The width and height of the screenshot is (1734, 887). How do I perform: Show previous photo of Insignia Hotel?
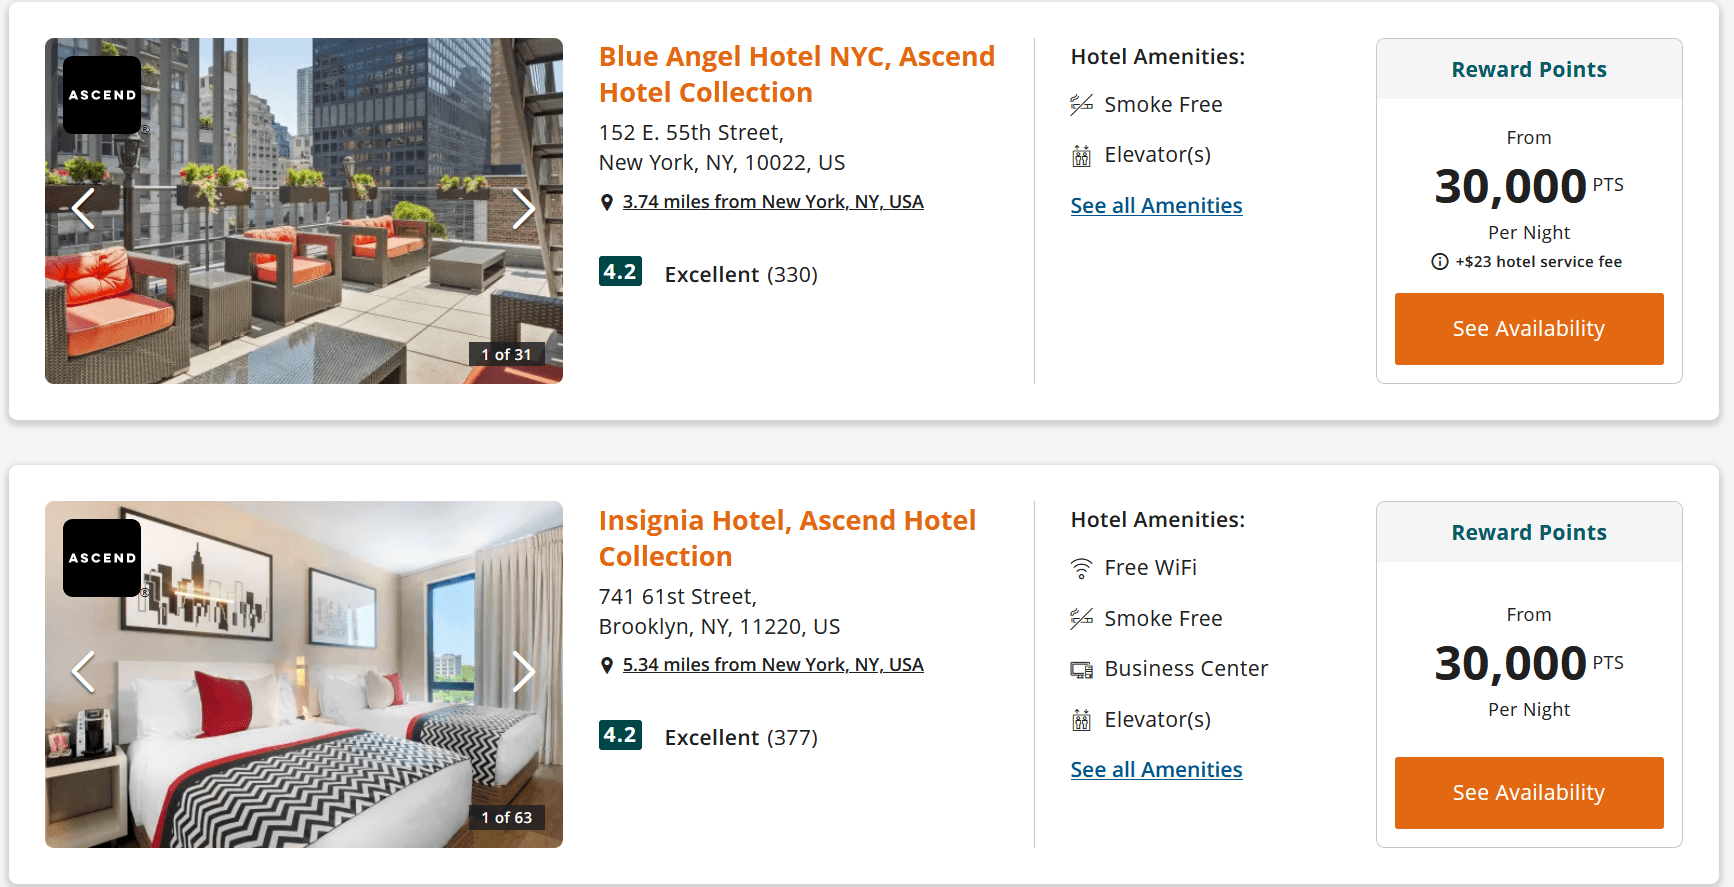click(84, 671)
